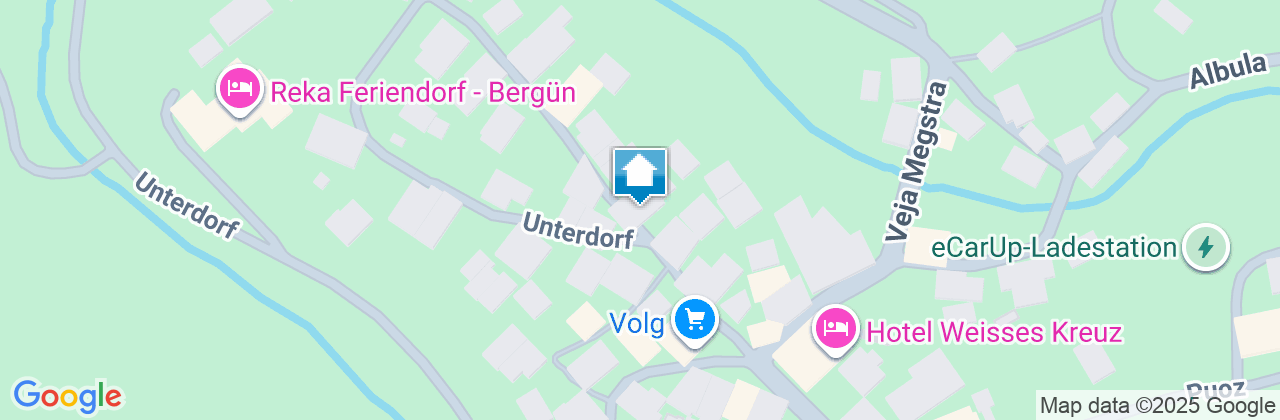Click the Unterdorf label nearest the Volg pin
Viewport: 1280px width, 420px height.
(578, 231)
